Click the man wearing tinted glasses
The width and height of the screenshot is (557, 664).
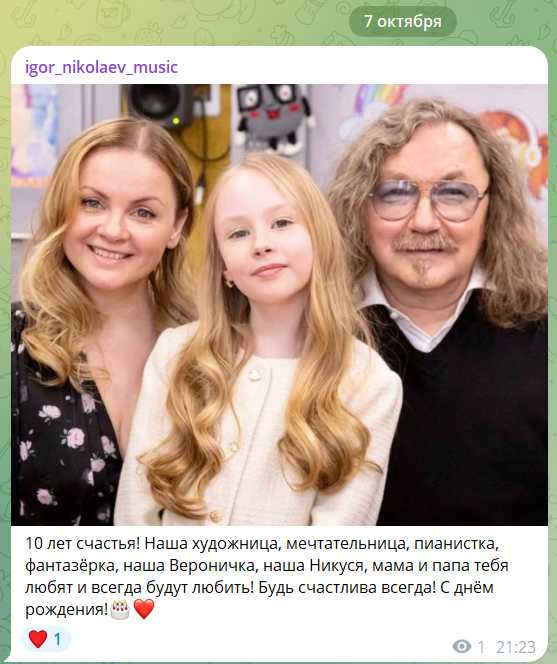[x=441, y=305]
